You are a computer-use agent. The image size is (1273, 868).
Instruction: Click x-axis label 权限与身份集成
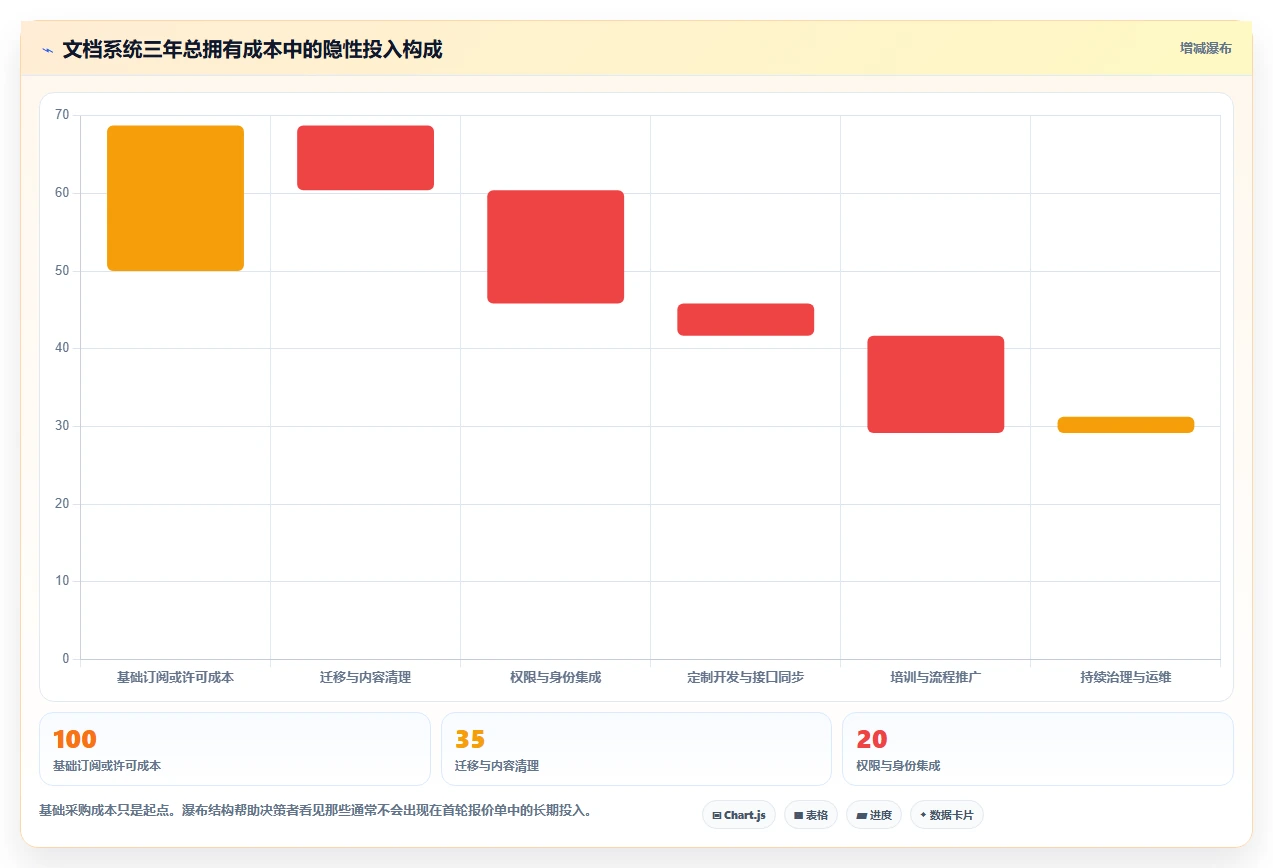click(555, 677)
